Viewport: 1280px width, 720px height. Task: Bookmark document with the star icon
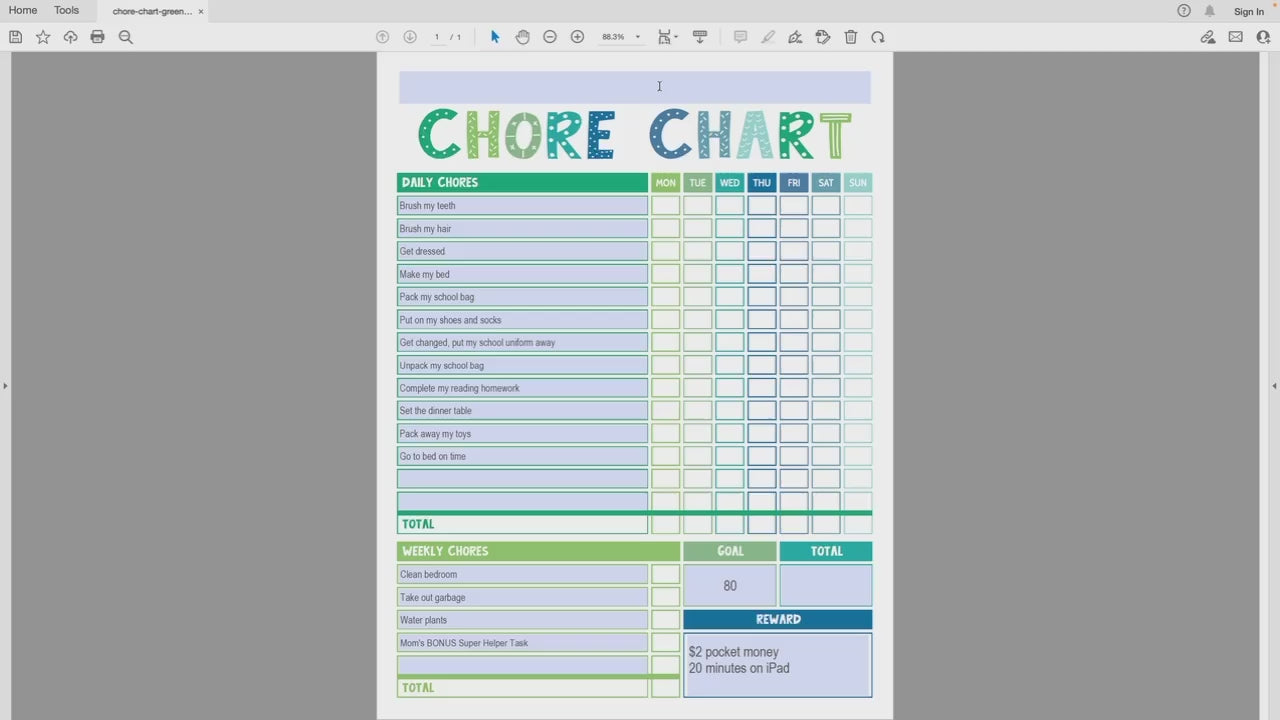coord(43,37)
